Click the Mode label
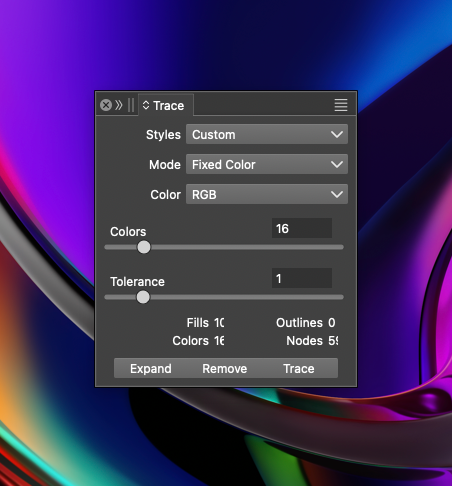Image resolution: width=452 pixels, height=486 pixels. pyautogui.click(x=165, y=165)
